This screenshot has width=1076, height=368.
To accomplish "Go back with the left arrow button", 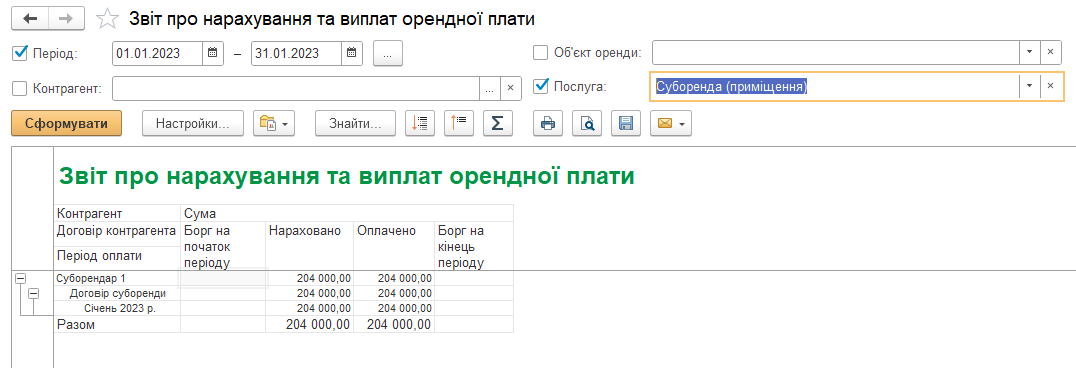I will coord(30,19).
